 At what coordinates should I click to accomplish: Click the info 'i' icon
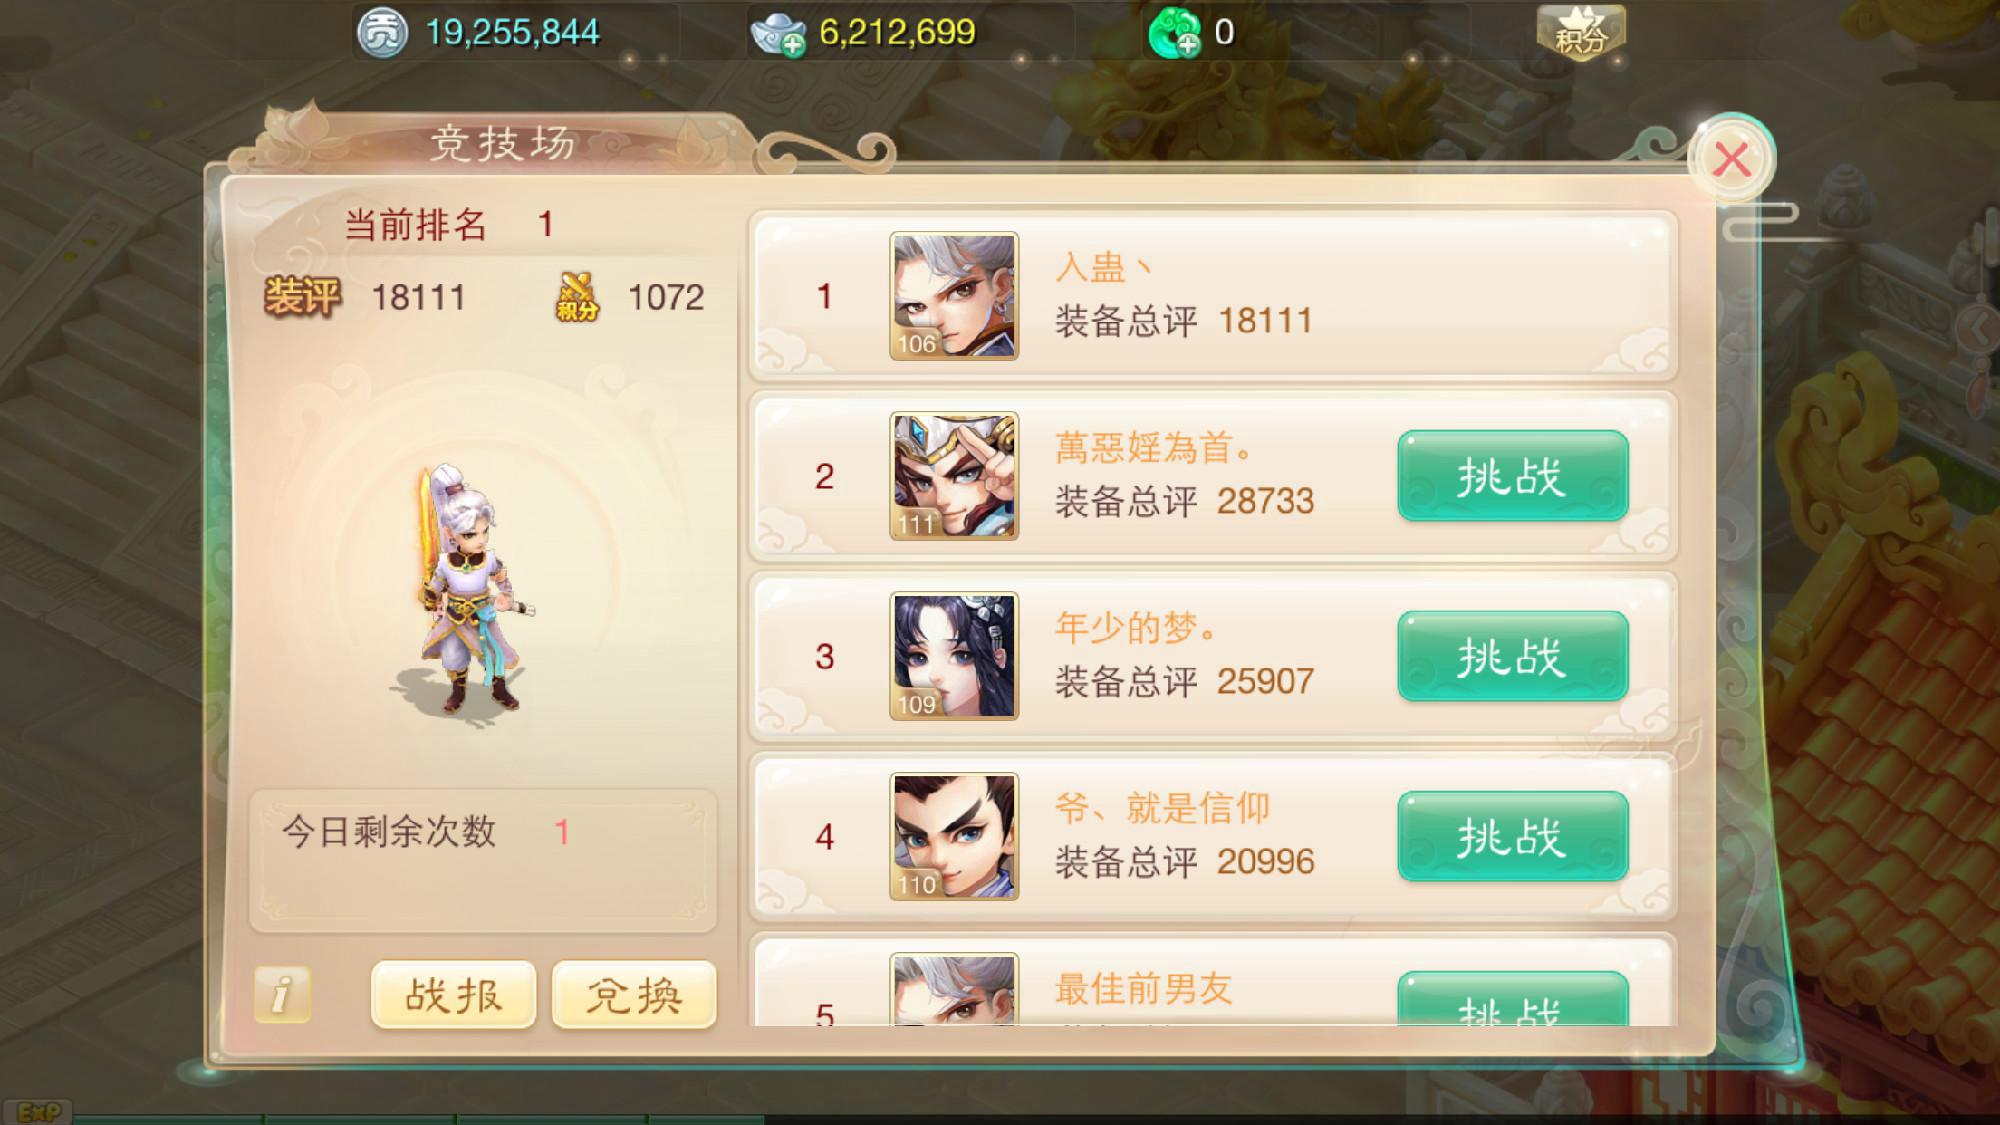click(282, 994)
